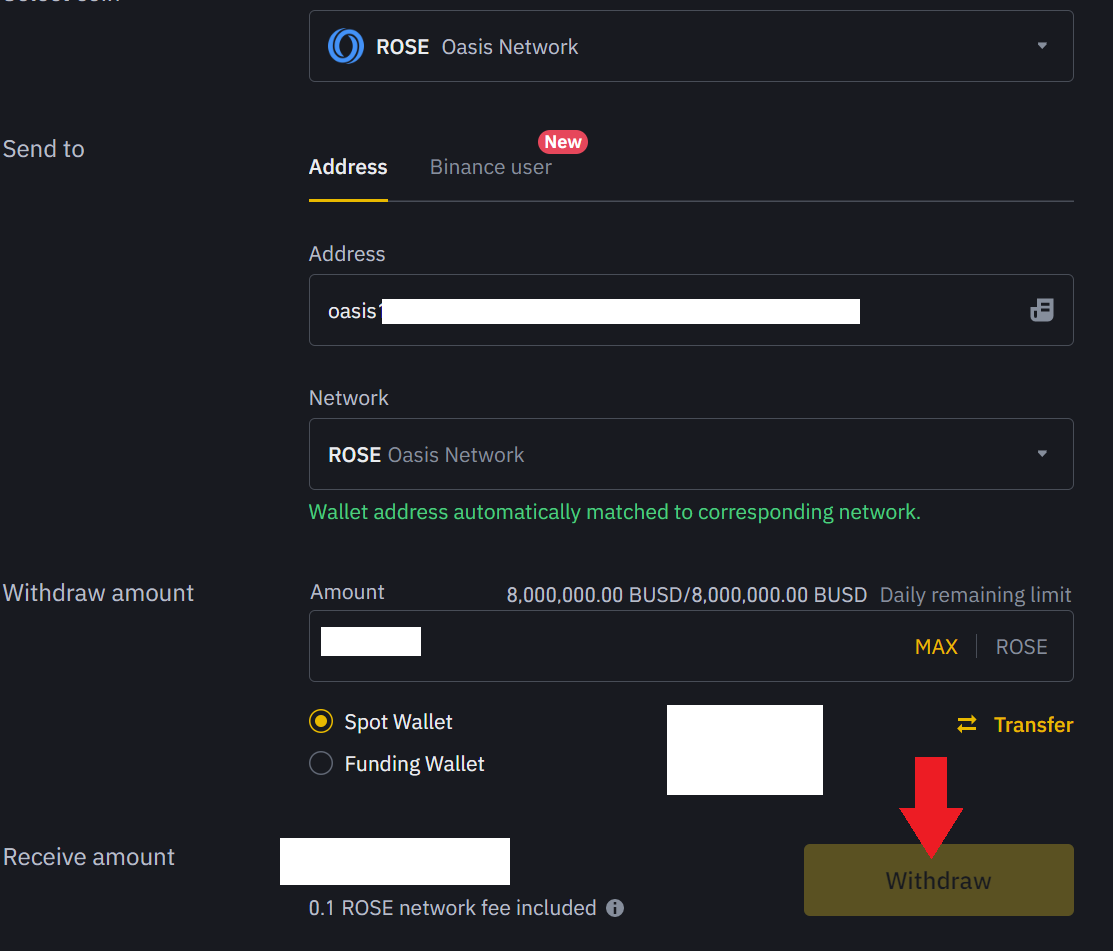Viewport: 1113px width, 951px height.
Task: Select the Spot Wallet radio button
Action: click(321, 721)
